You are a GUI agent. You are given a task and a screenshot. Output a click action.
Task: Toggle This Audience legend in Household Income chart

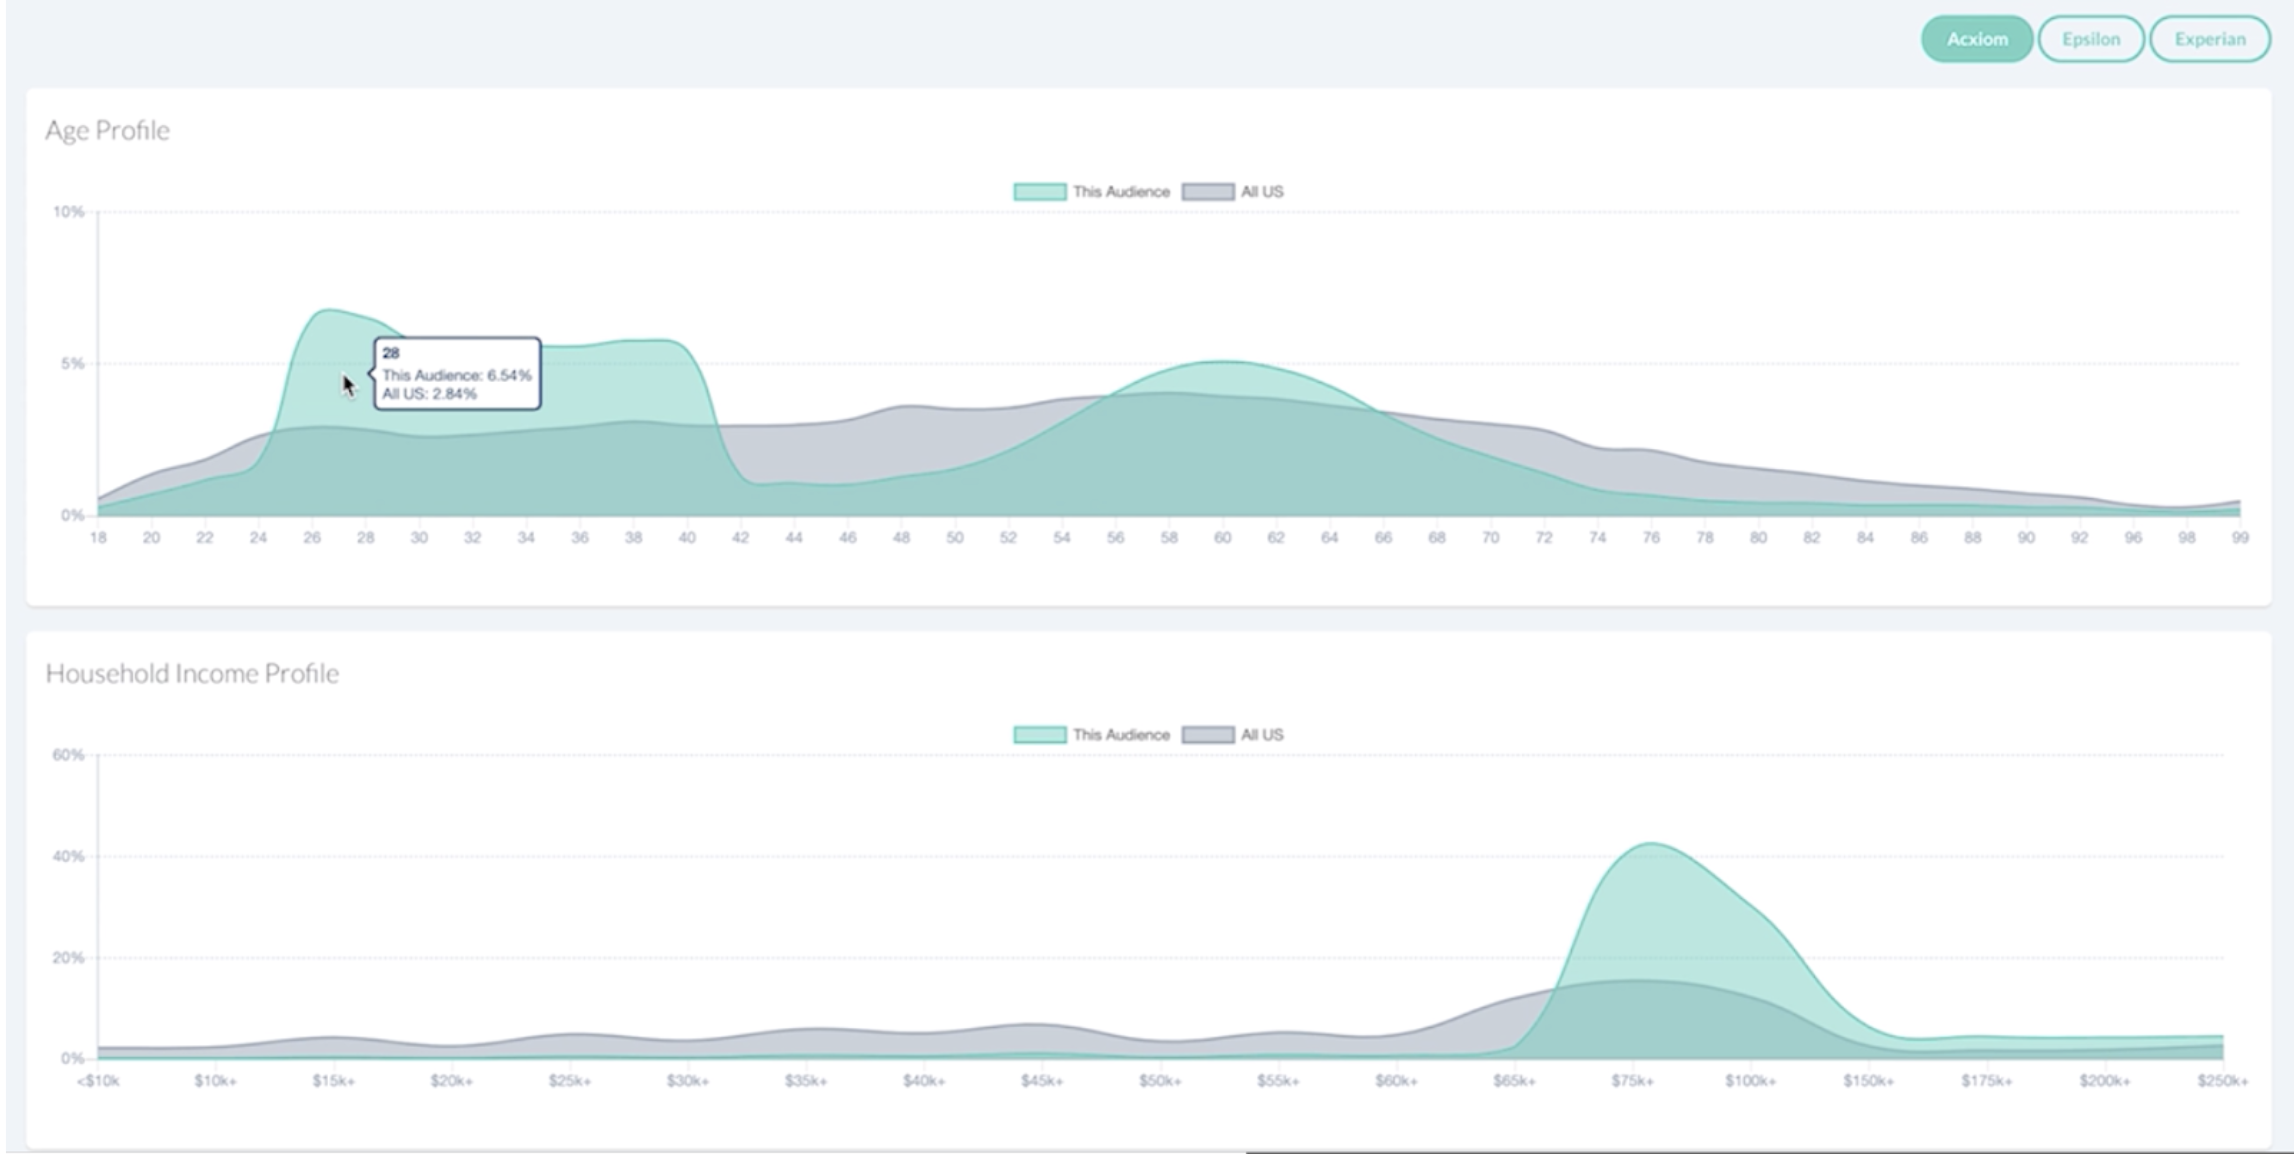pos(1120,735)
